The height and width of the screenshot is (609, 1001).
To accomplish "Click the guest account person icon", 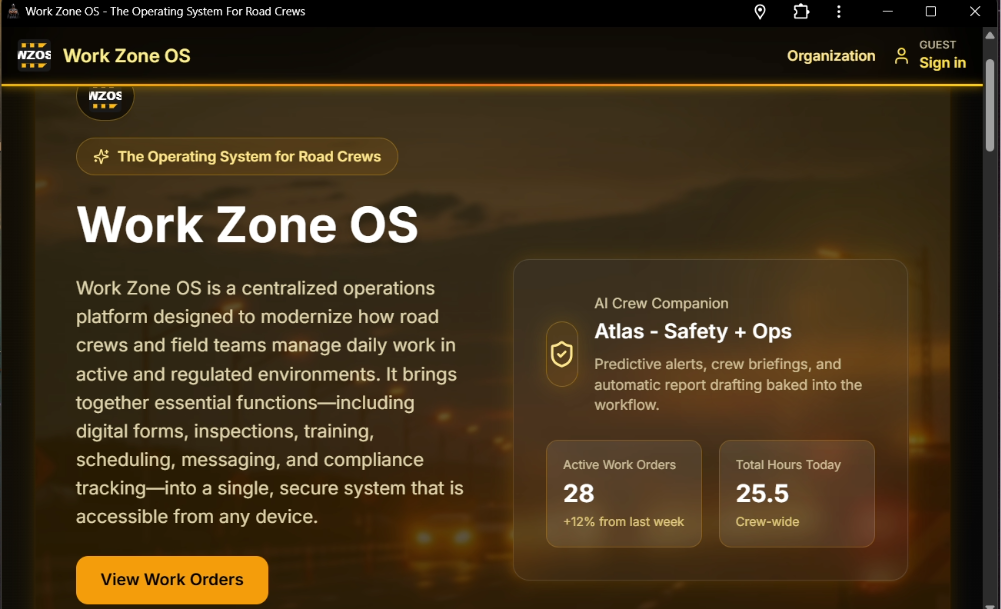I will 901,56.
